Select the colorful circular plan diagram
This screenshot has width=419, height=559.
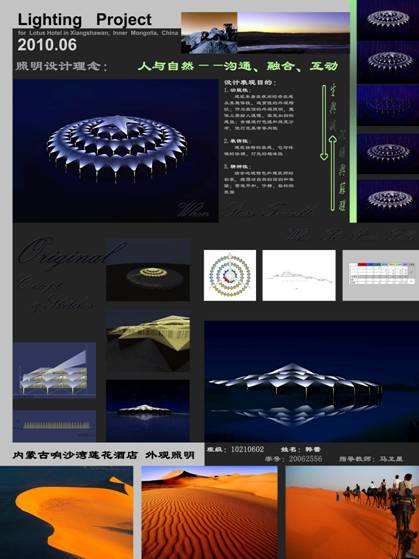230,275
